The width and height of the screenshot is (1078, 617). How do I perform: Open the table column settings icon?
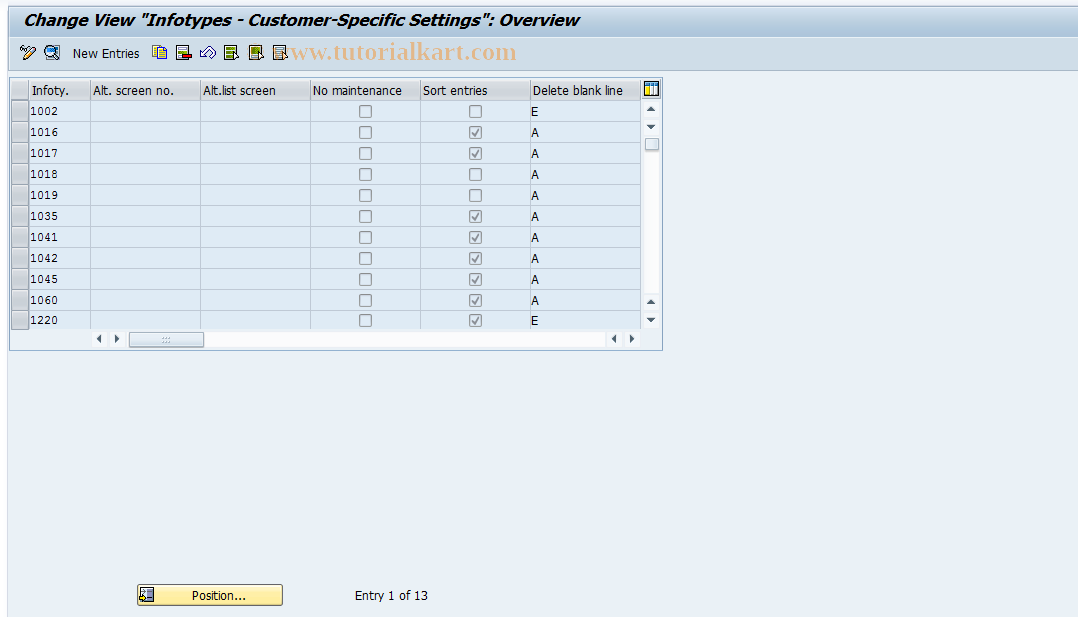click(651, 89)
